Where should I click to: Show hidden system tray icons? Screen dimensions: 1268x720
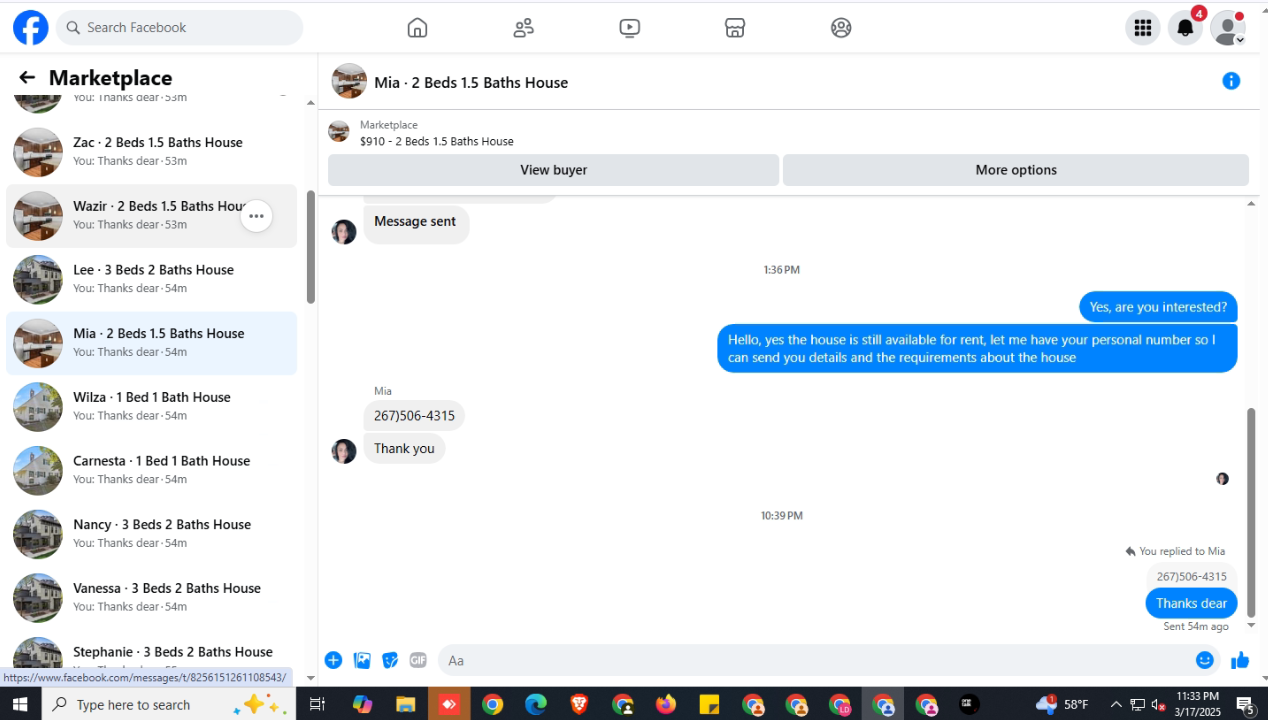[1116, 704]
